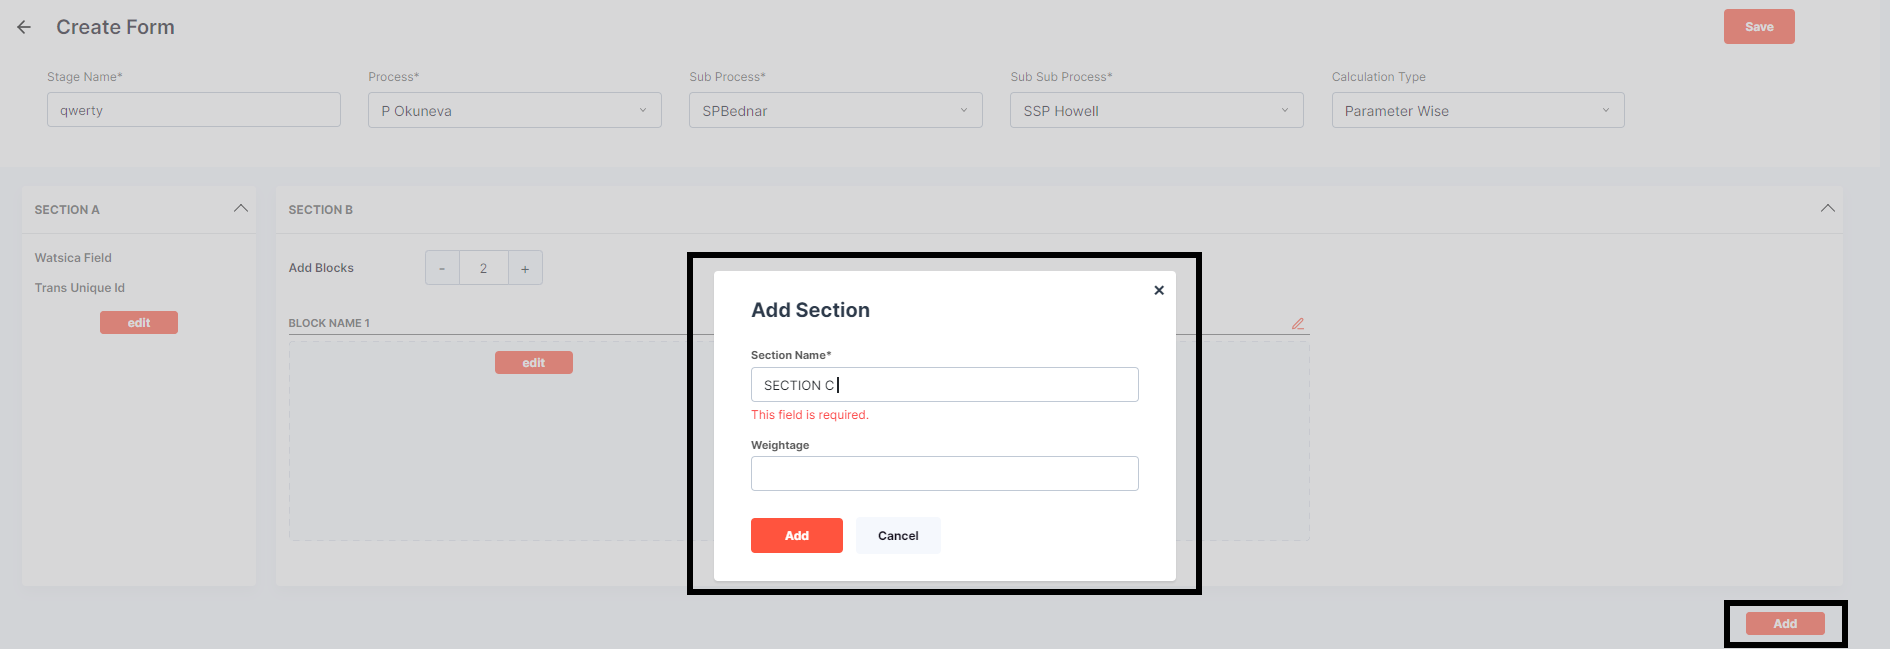Image resolution: width=1890 pixels, height=649 pixels.
Task: Click the Add button at bottom right
Action: pos(1786,623)
